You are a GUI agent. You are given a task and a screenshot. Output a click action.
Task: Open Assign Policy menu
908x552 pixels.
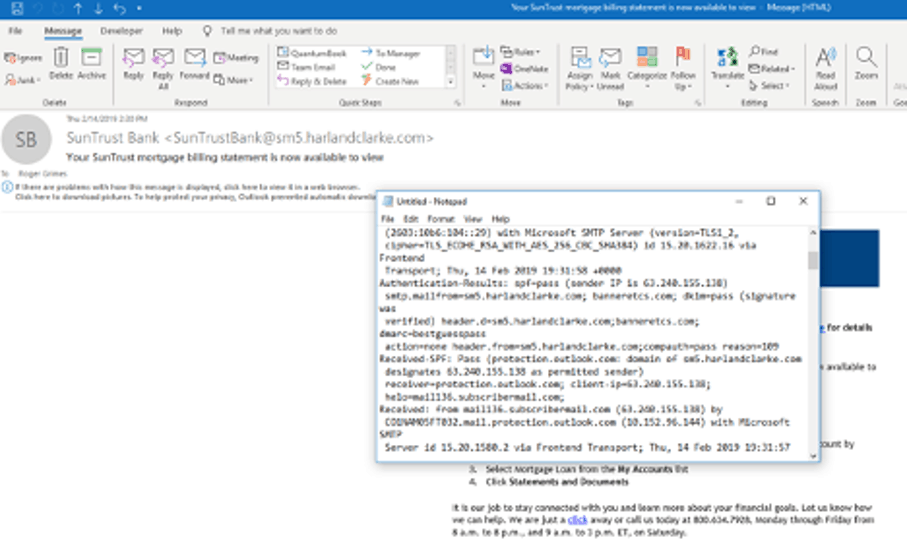(580, 68)
